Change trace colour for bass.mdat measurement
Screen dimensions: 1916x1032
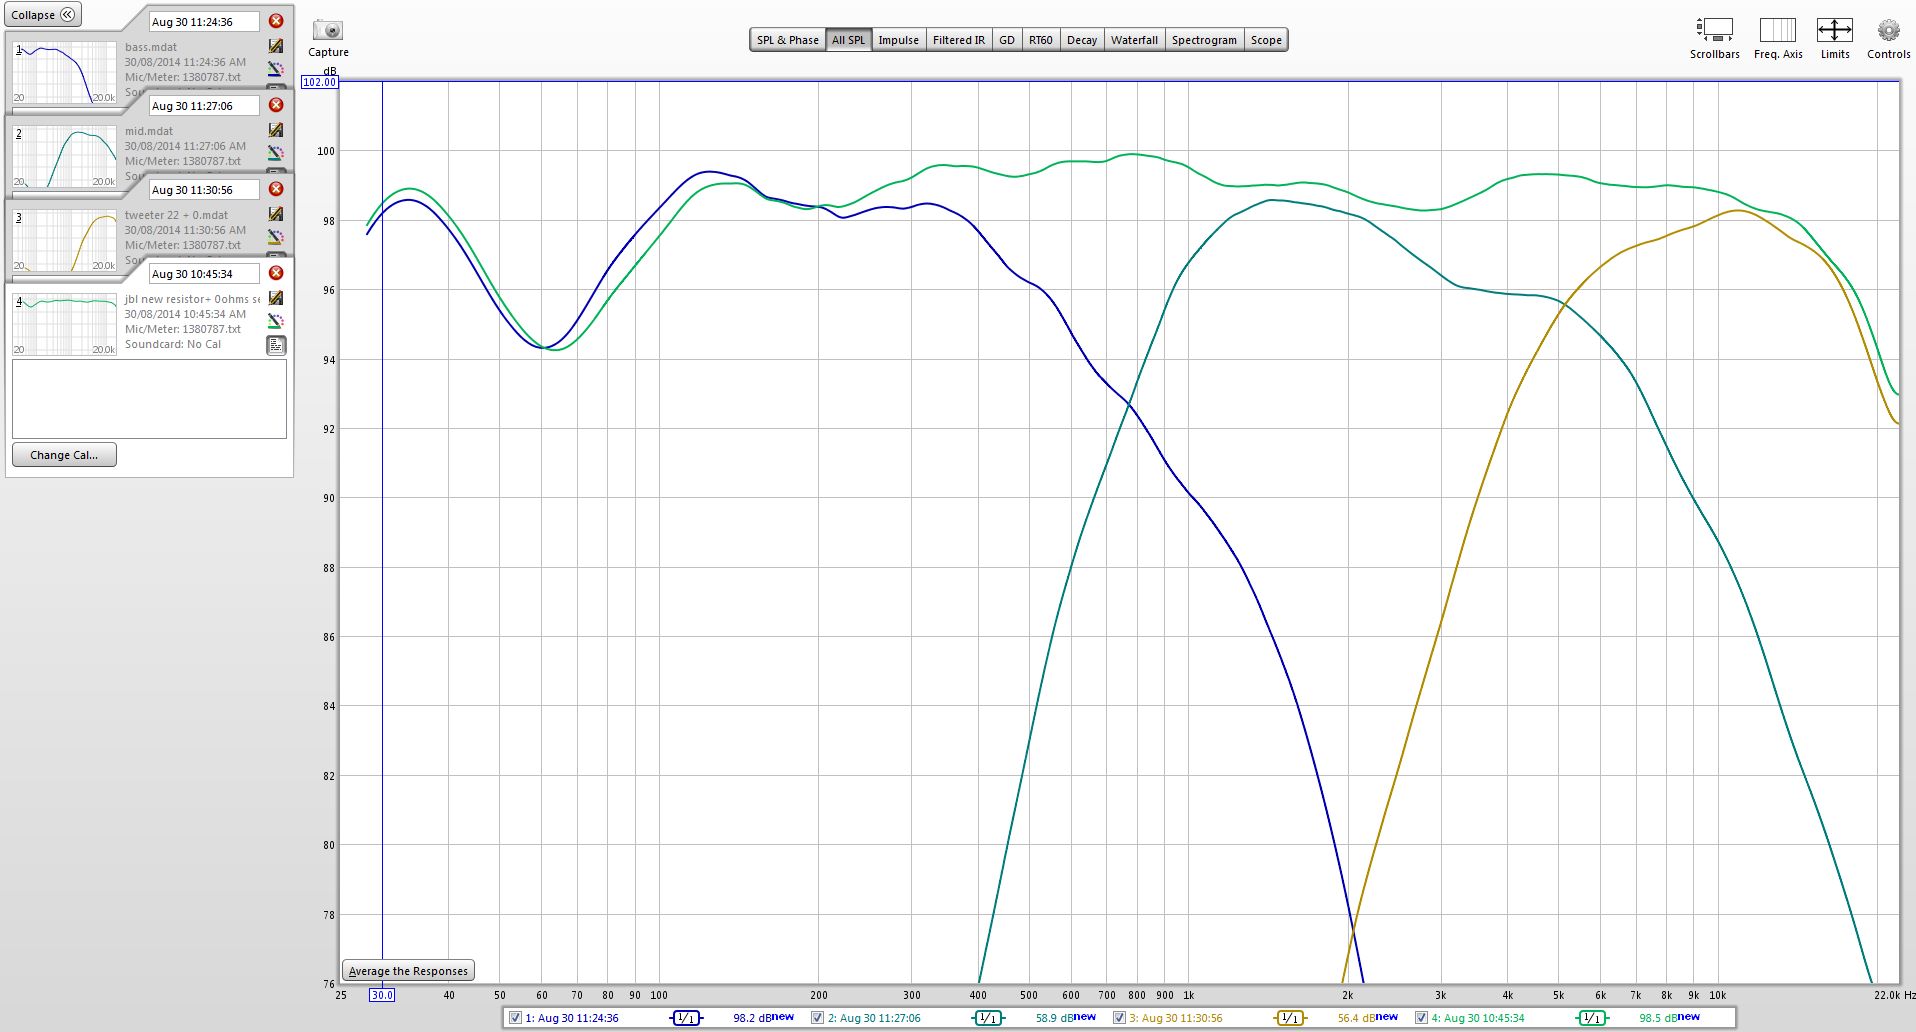(276, 69)
